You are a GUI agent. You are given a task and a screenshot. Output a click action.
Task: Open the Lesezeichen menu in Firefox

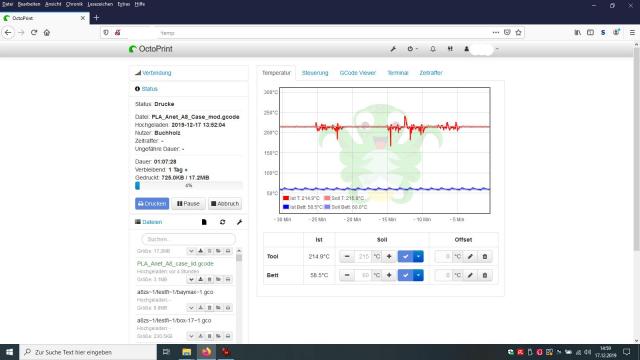[100, 4]
